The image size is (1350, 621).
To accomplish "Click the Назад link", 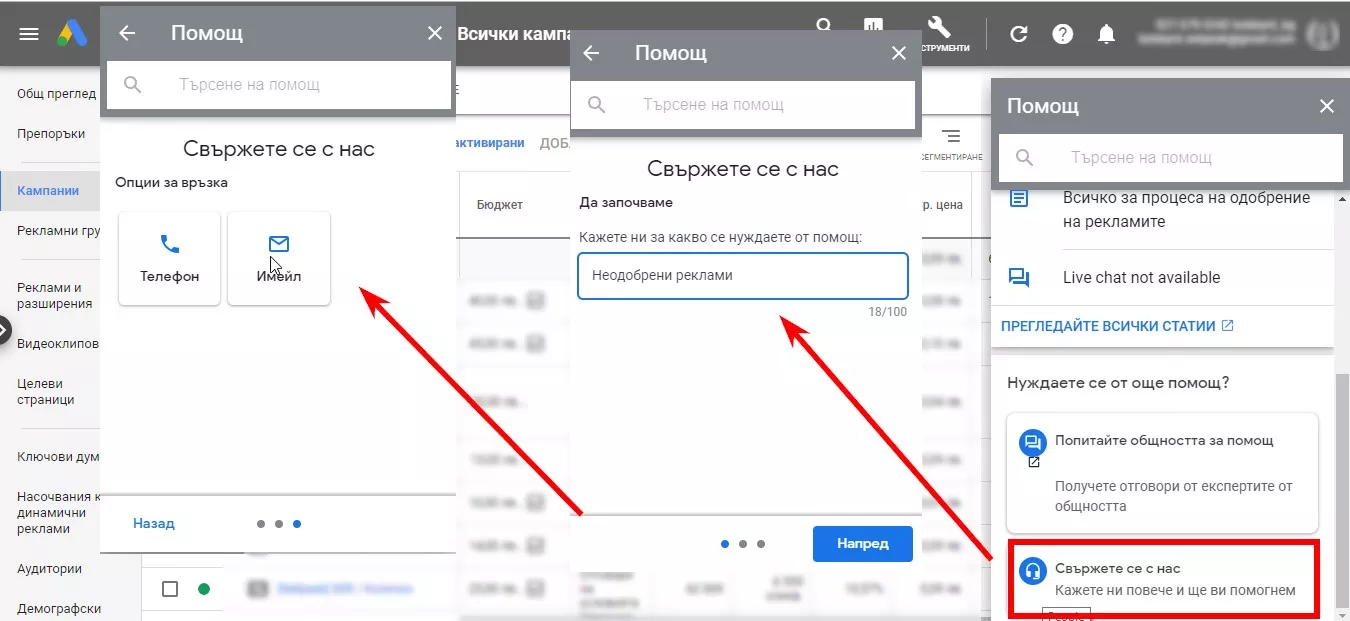I will click(154, 523).
